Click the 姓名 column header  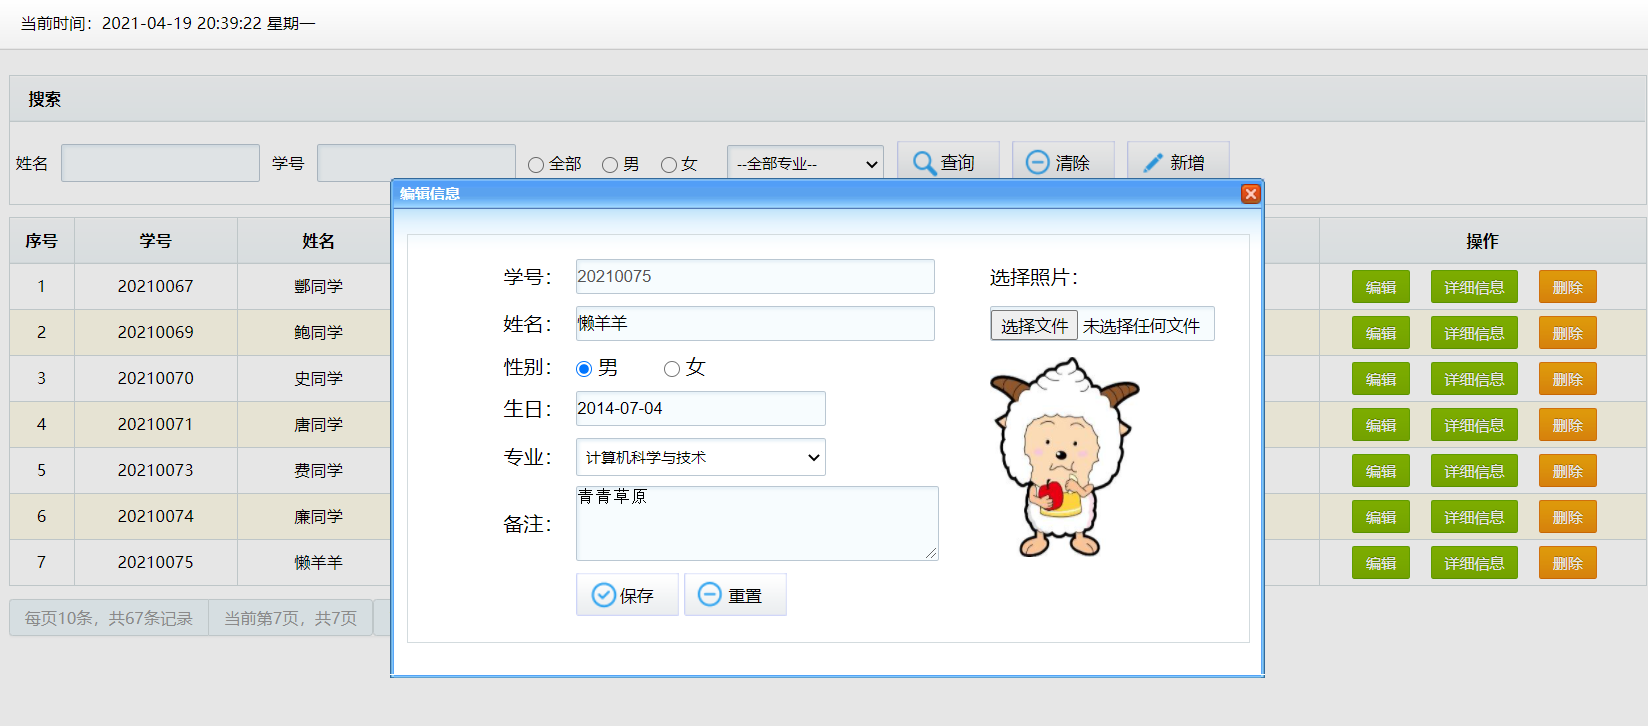(318, 241)
